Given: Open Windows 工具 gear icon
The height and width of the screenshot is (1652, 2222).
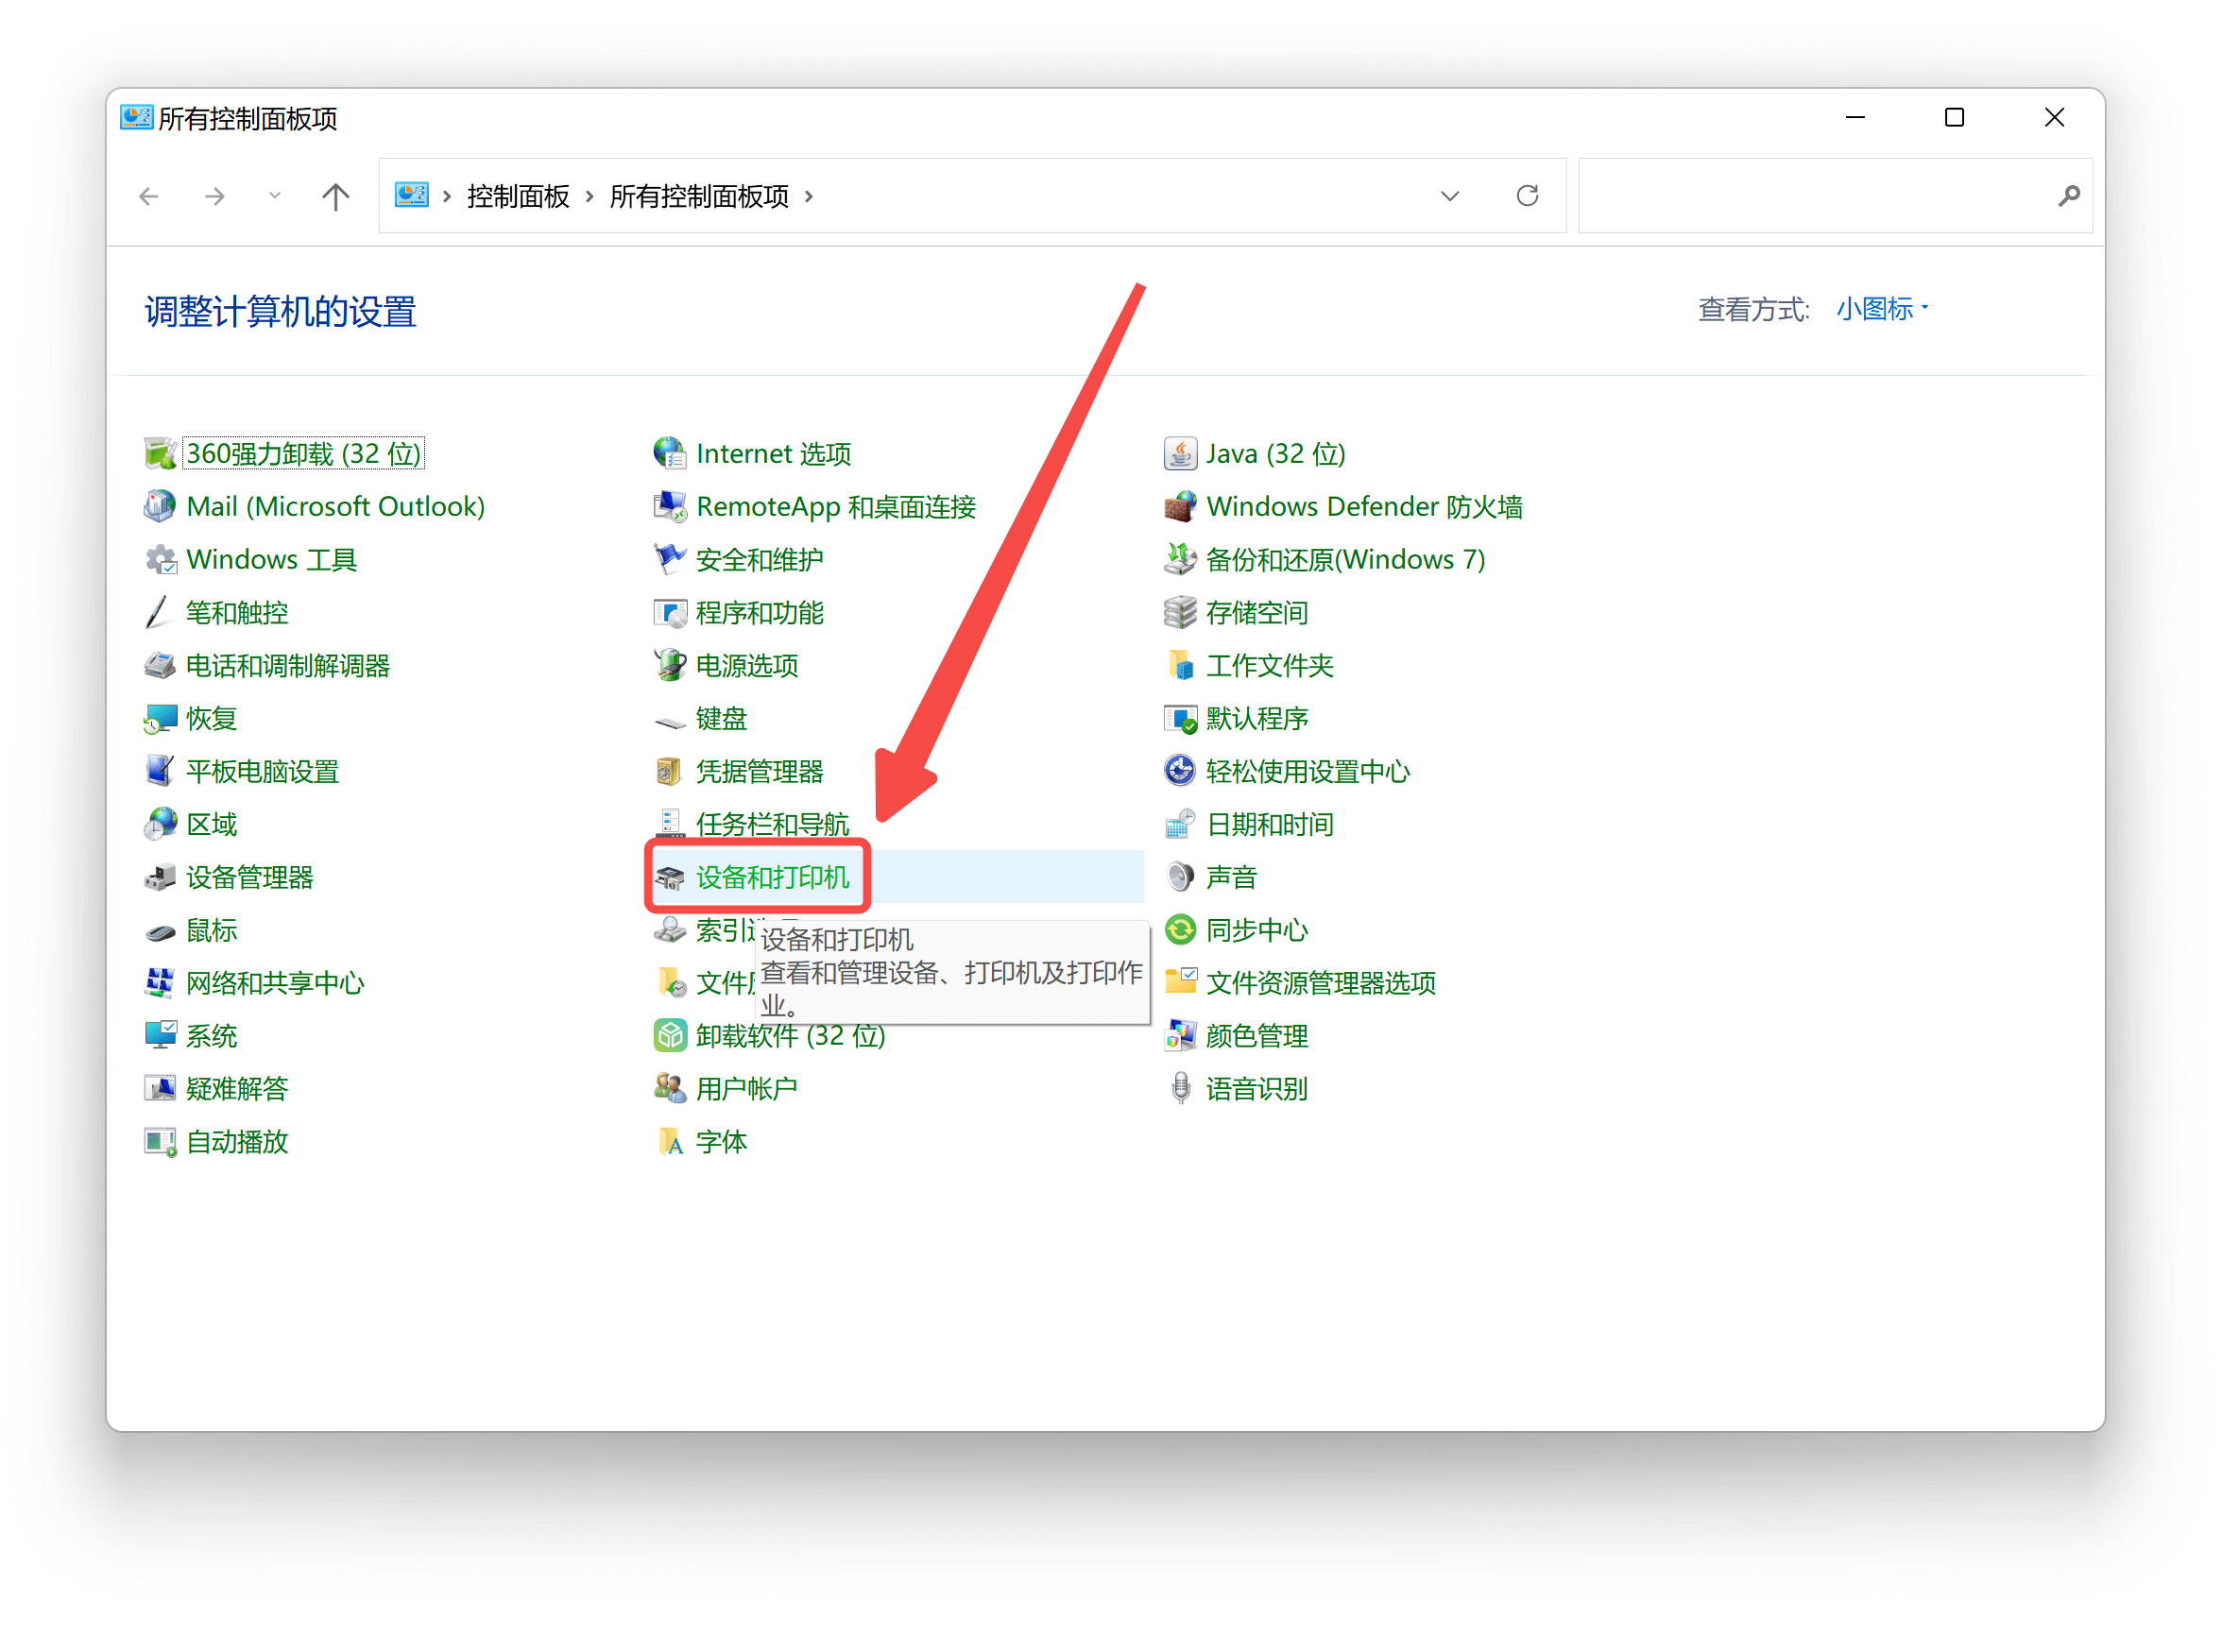Looking at the screenshot, I should 160,560.
